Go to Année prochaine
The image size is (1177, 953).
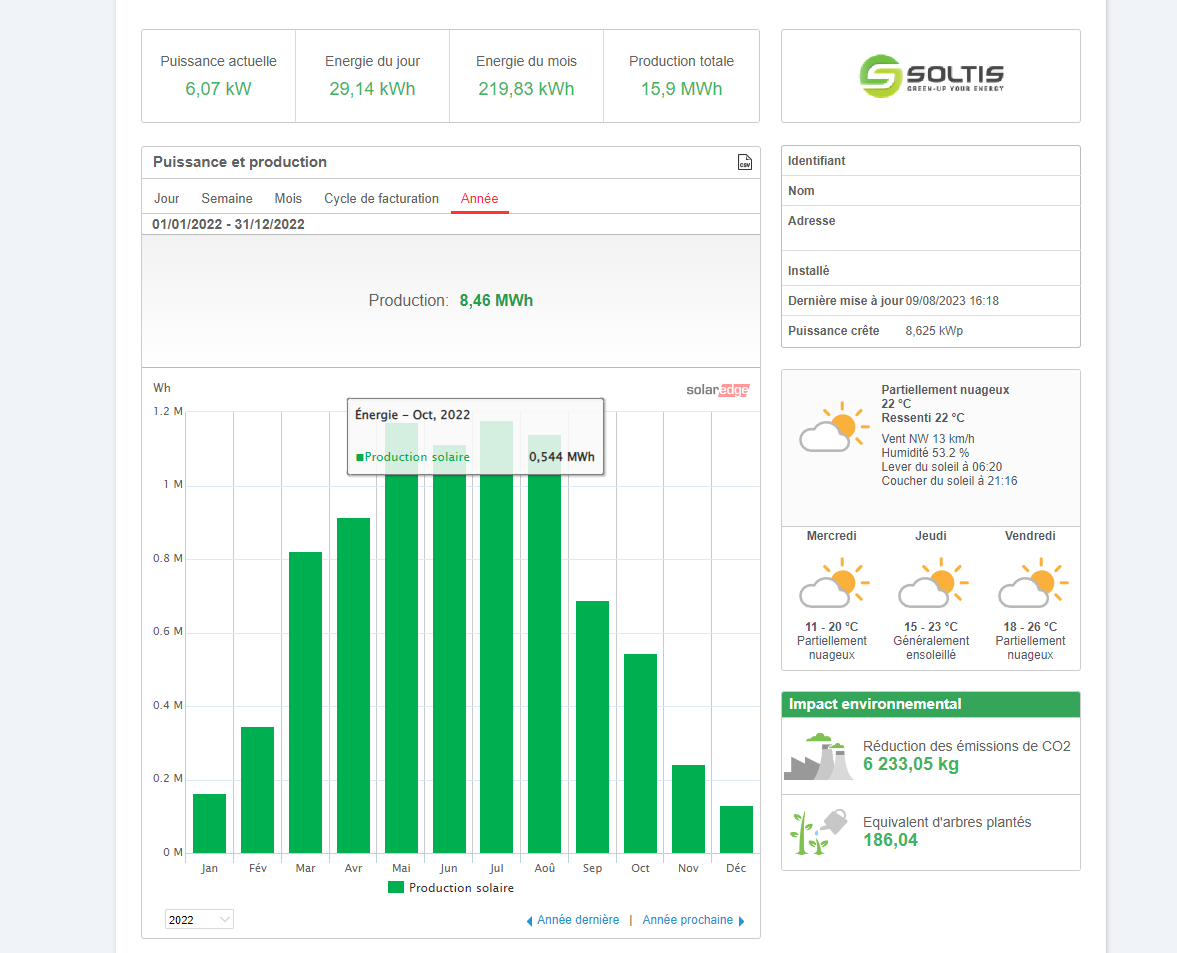pyautogui.click(x=688, y=920)
